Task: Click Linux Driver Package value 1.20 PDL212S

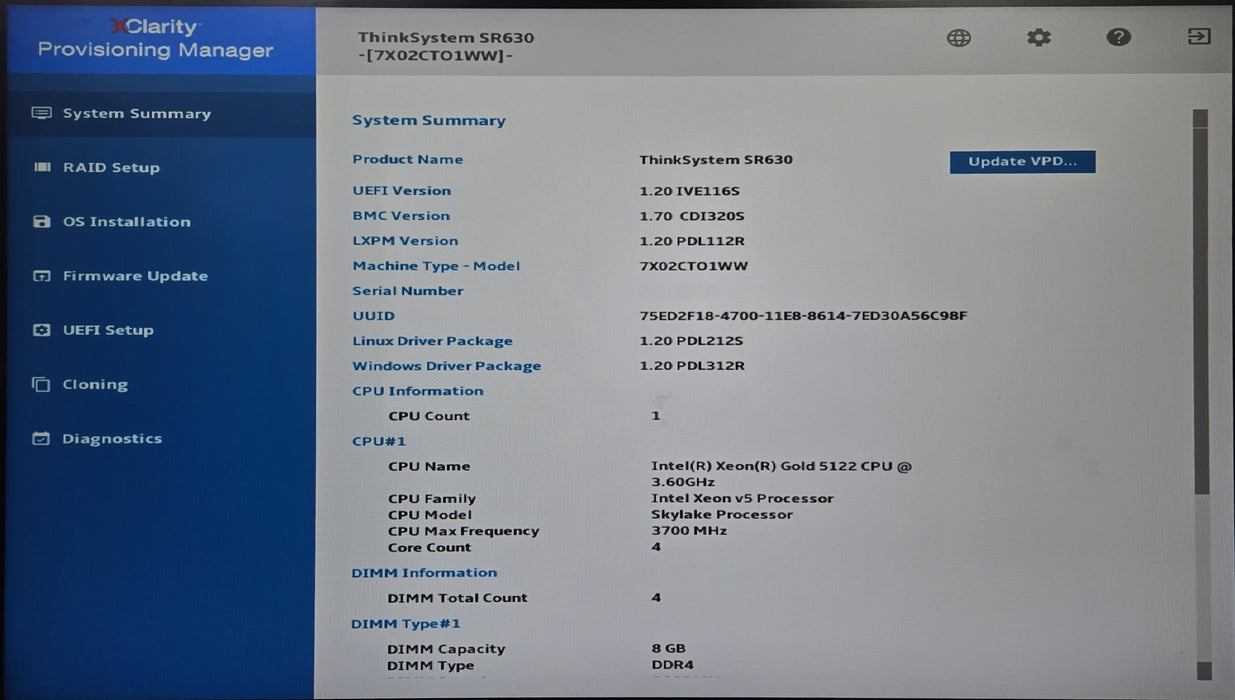Action: tap(691, 341)
